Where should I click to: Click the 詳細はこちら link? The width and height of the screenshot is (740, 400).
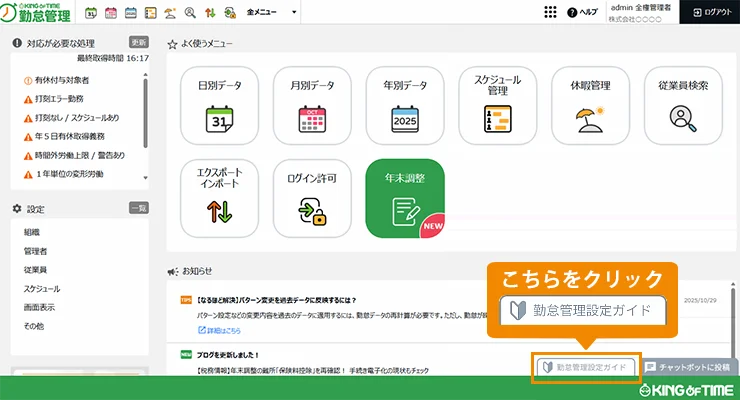pos(219,330)
